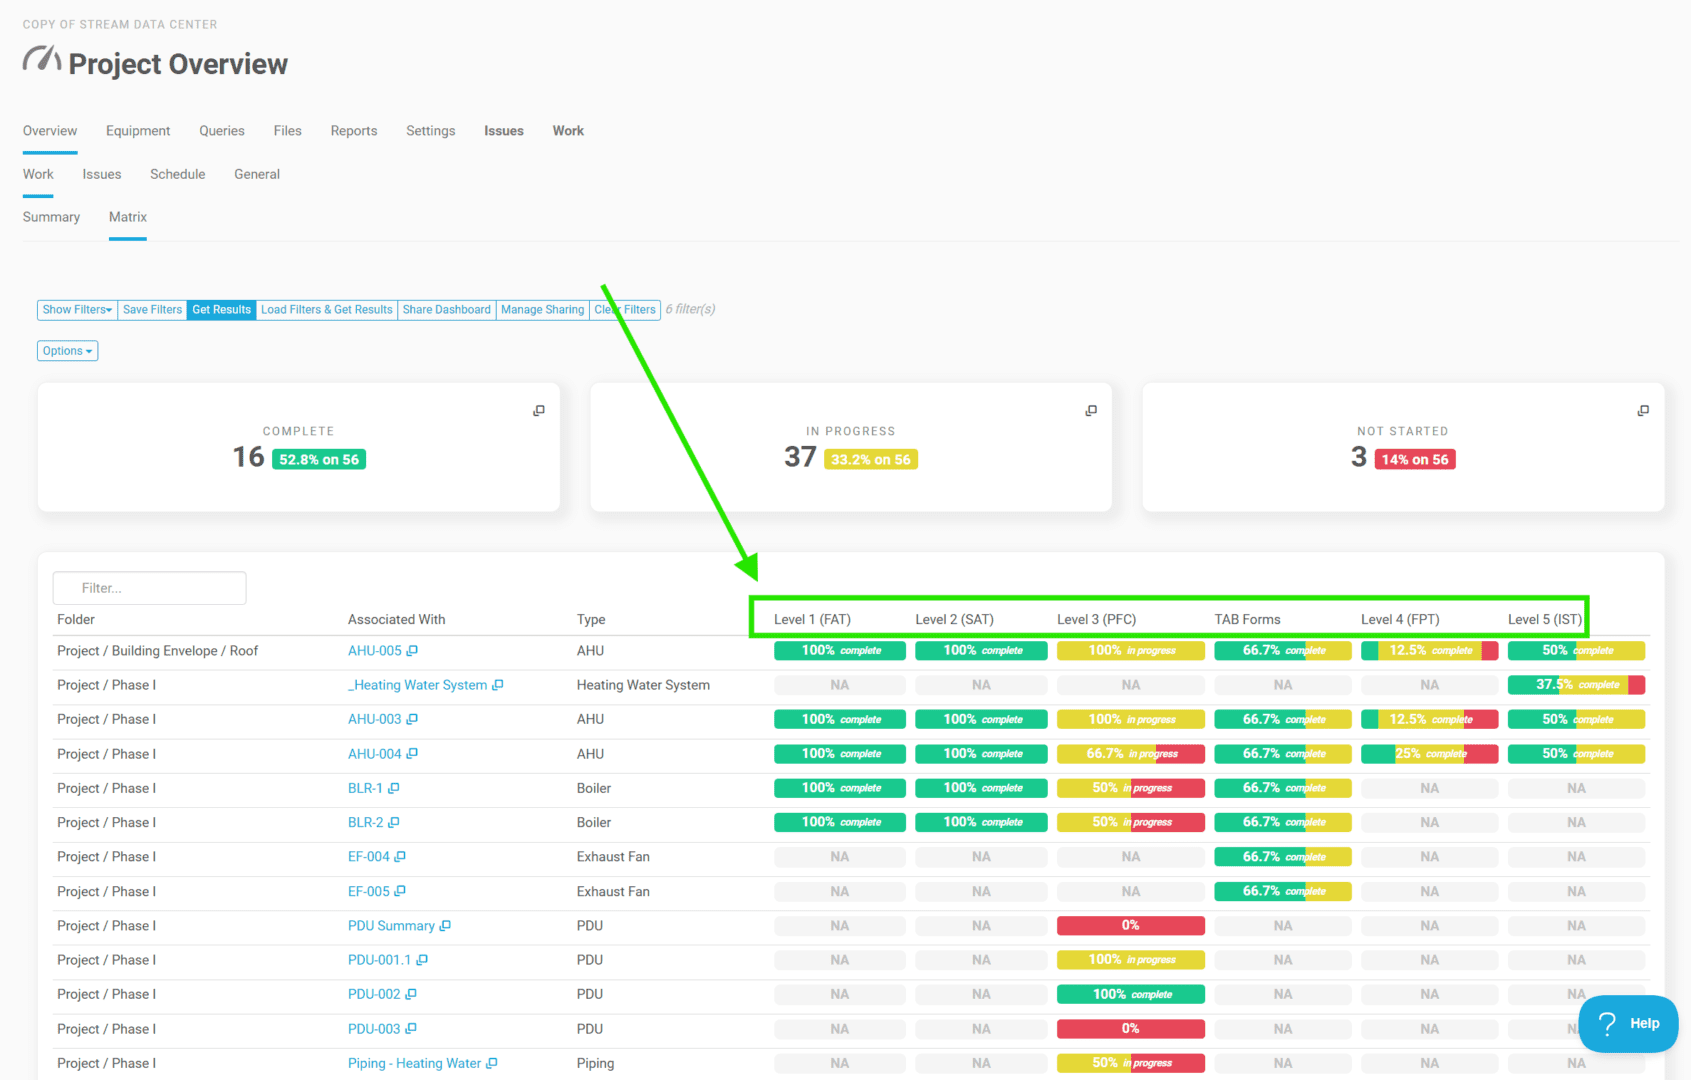Click the Folder column header
Viewport: 1691px width, 1080px height.
point(76,619)
